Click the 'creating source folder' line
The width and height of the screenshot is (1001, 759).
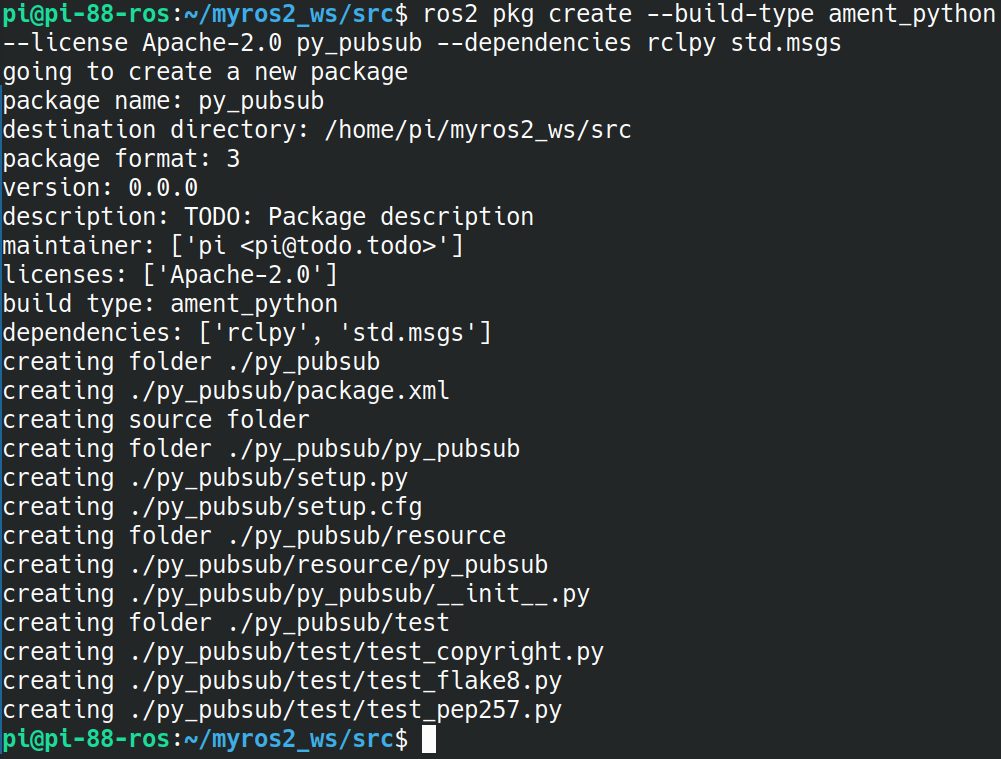point(156,419)
